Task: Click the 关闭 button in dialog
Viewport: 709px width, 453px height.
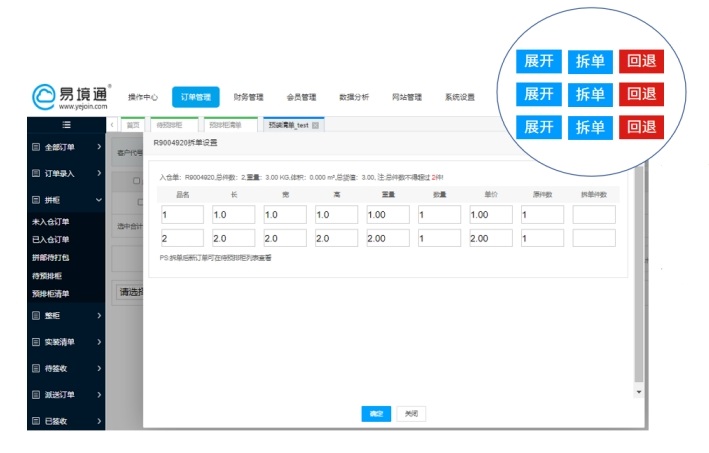Action: pyautogui.click(x=410, y=413)
